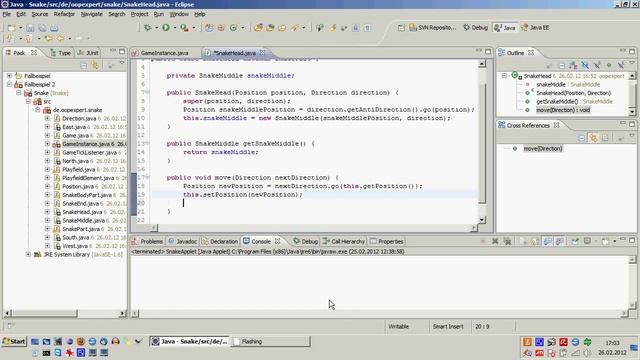This screenshot has width=640, height=360.
Task: Click Pin Console icon
Action: tap(575, 241)
